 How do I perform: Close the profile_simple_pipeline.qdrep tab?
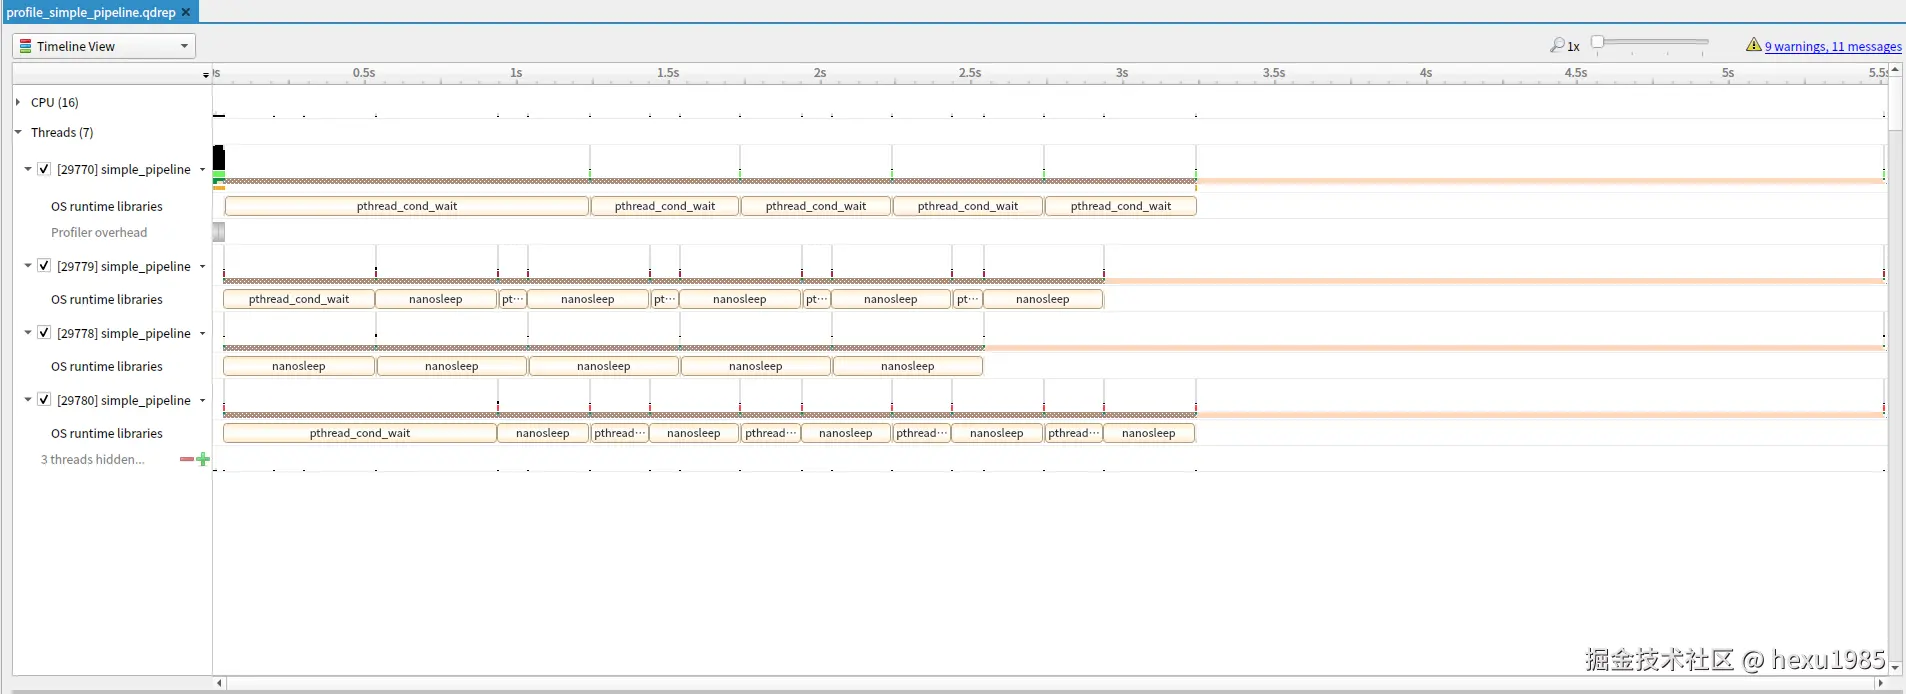[x=186, y=12]
